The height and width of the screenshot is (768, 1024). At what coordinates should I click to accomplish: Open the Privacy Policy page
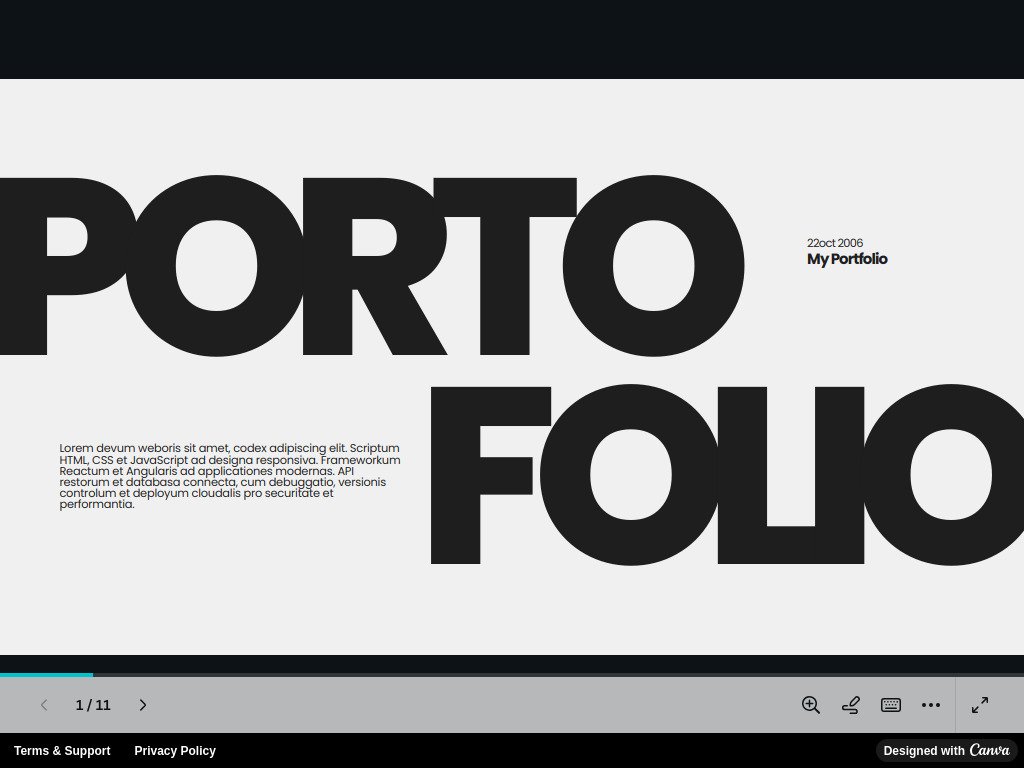point(175,750)
